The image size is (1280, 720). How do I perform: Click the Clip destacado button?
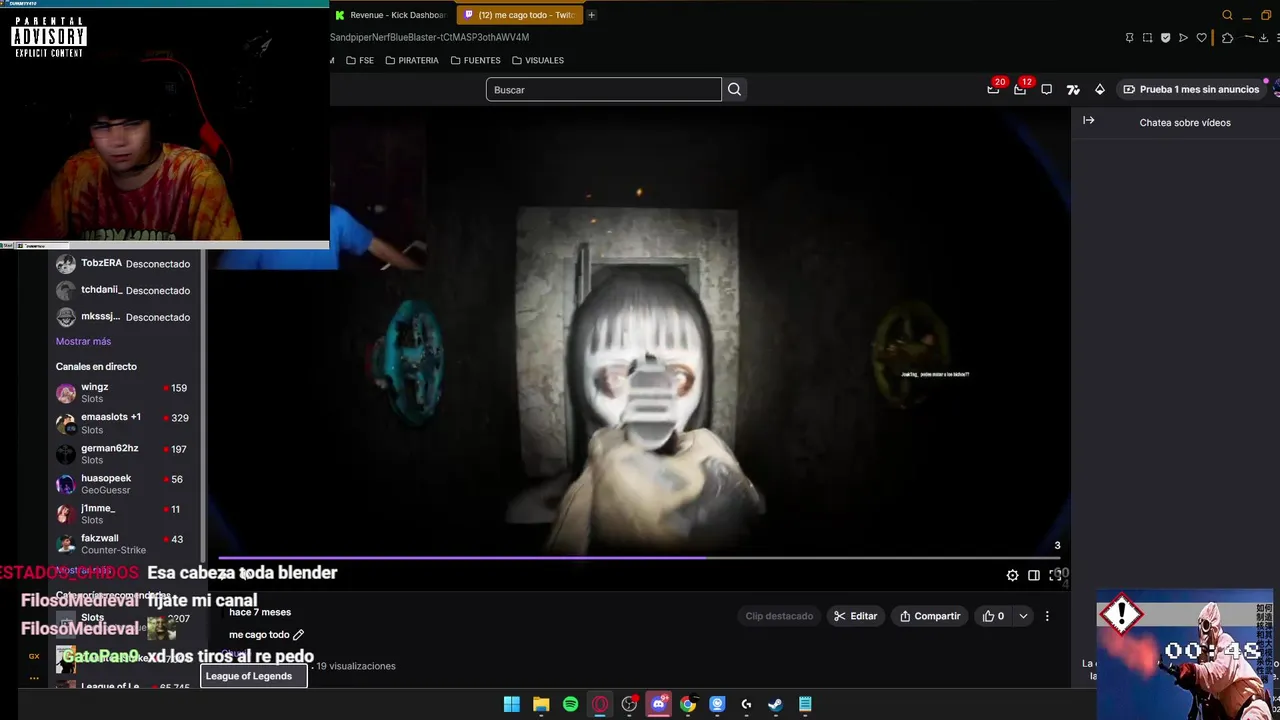click(x=779, y=616)
